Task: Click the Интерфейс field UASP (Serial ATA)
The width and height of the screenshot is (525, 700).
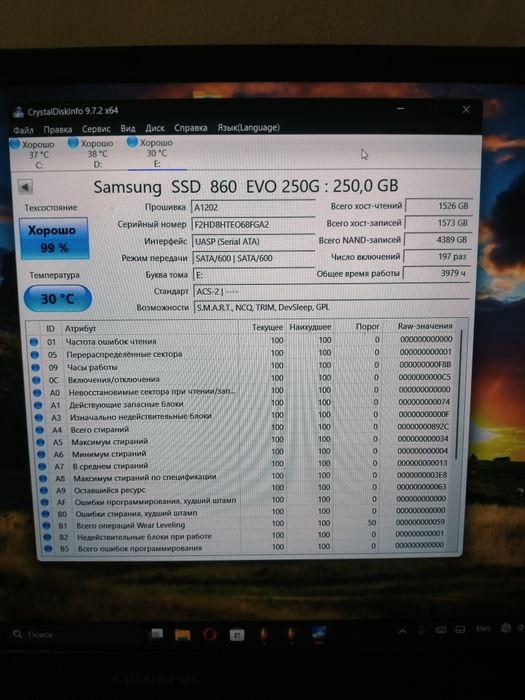Action: tap(254, 241)
